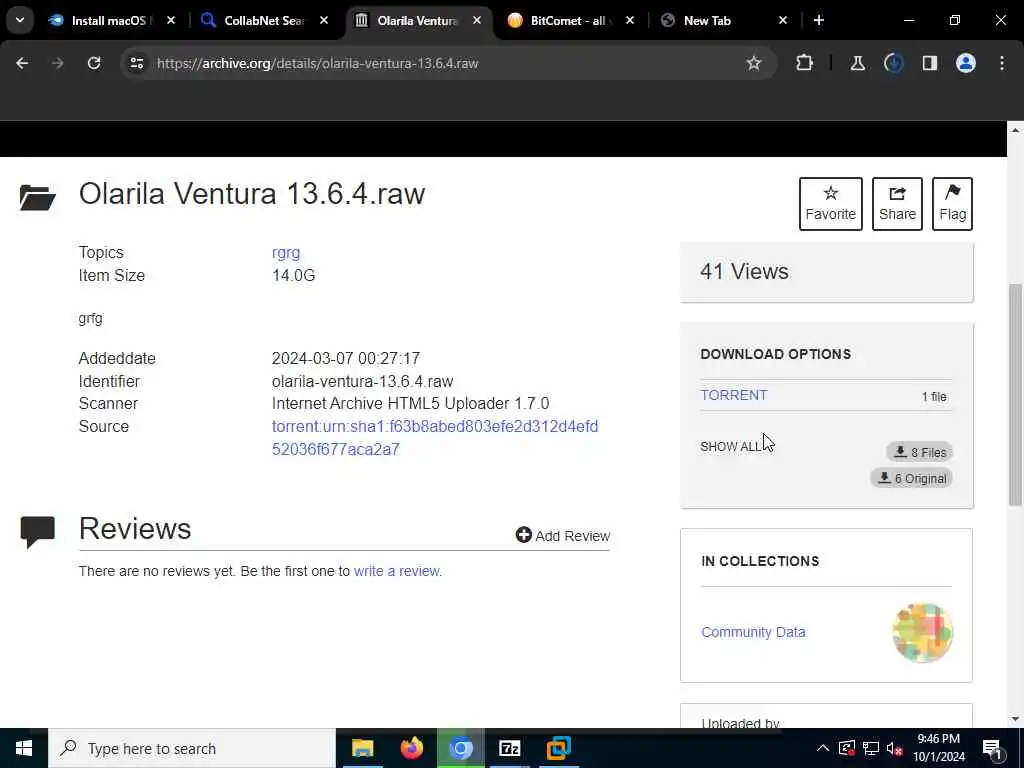Screen dimensions: 1024x768
Task: Open Chrome Labs flask icon
Action: [x=857, y=63]
